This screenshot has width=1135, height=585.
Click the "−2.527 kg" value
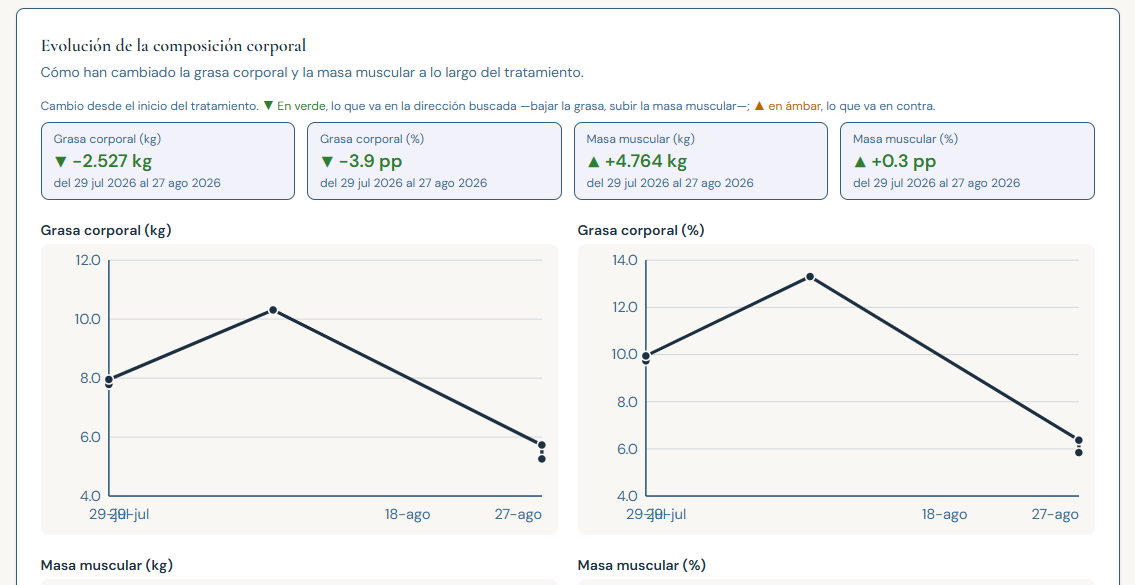point(112,161)
